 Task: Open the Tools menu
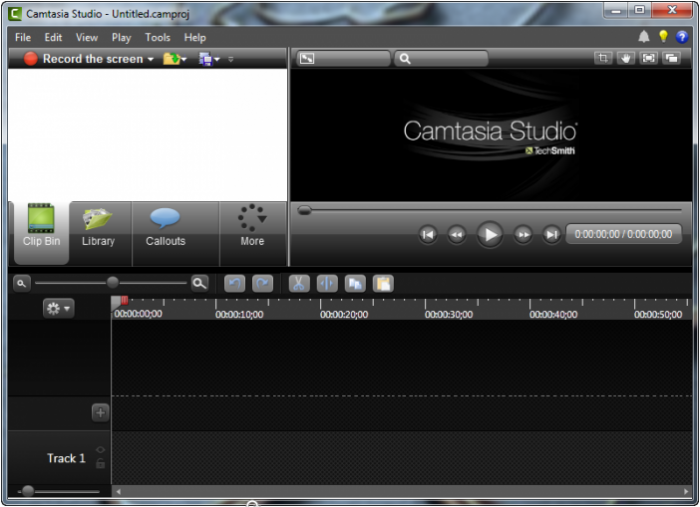158,37
